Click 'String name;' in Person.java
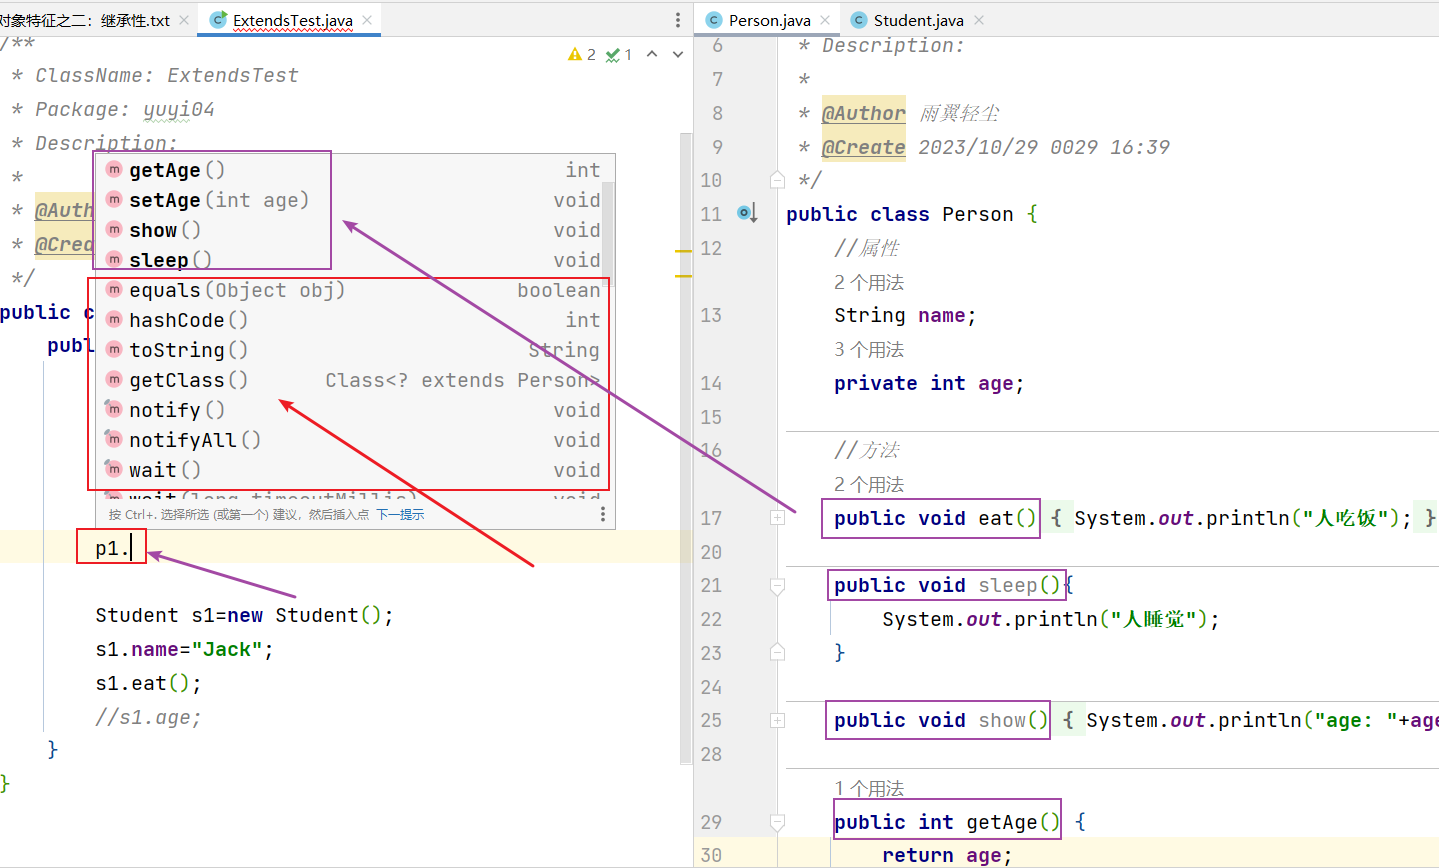This screenshot has height=868, width=1439. [905, 315]
